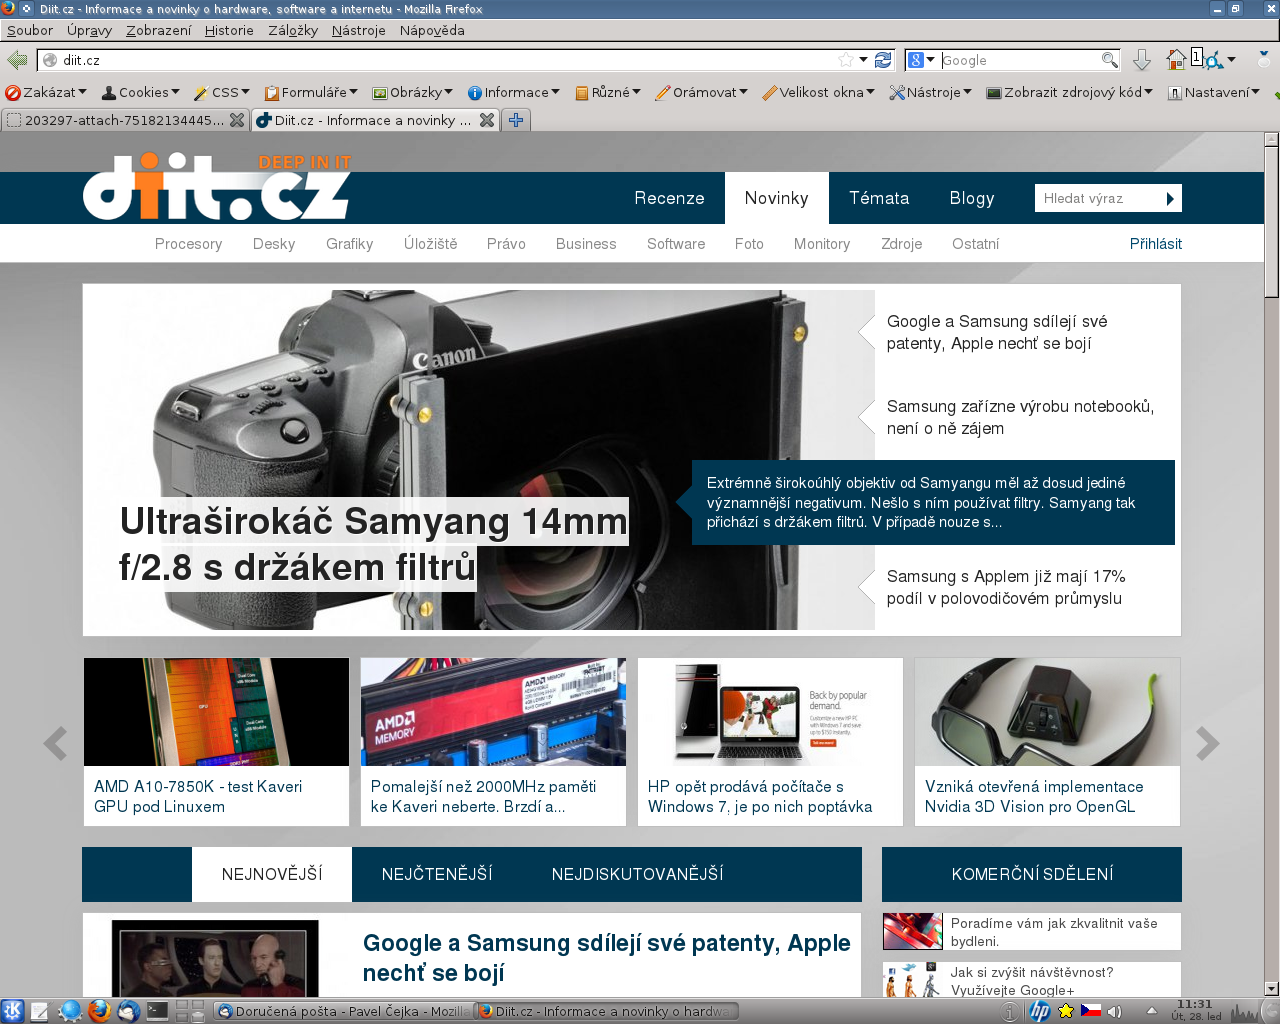Click the globe icon on the taskbar
The height and width of the screenshot is (1024, 1280).
click(70, 1011)
